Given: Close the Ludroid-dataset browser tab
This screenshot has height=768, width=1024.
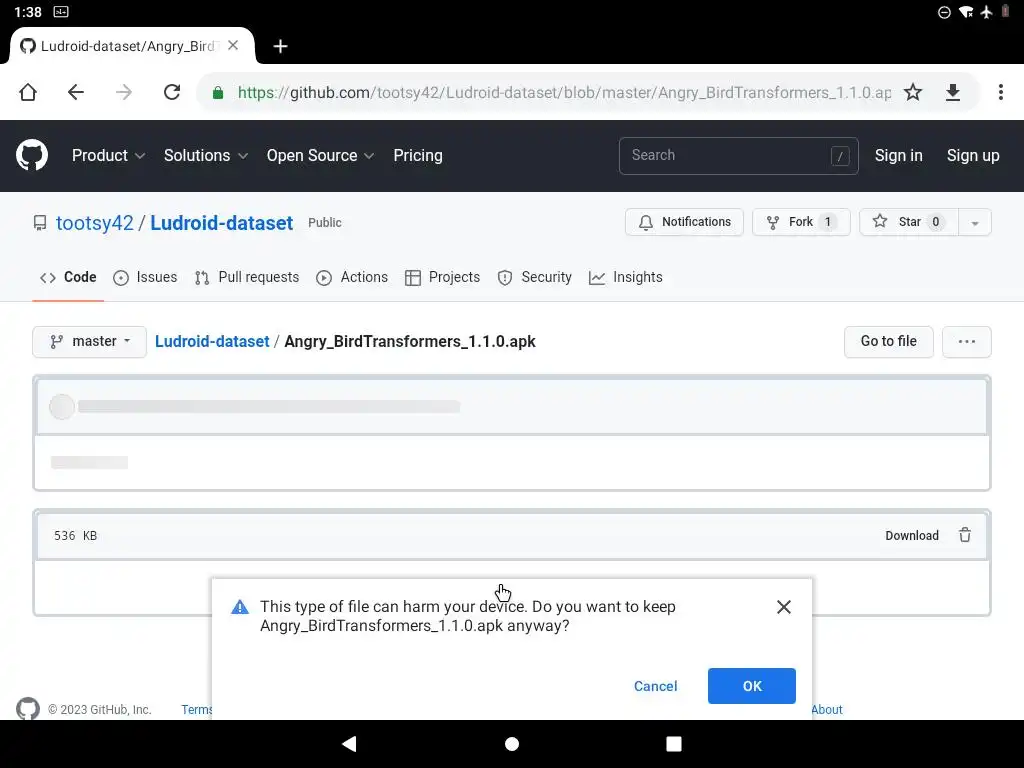Looking at the screenshot, I should [x=233, y=46].
